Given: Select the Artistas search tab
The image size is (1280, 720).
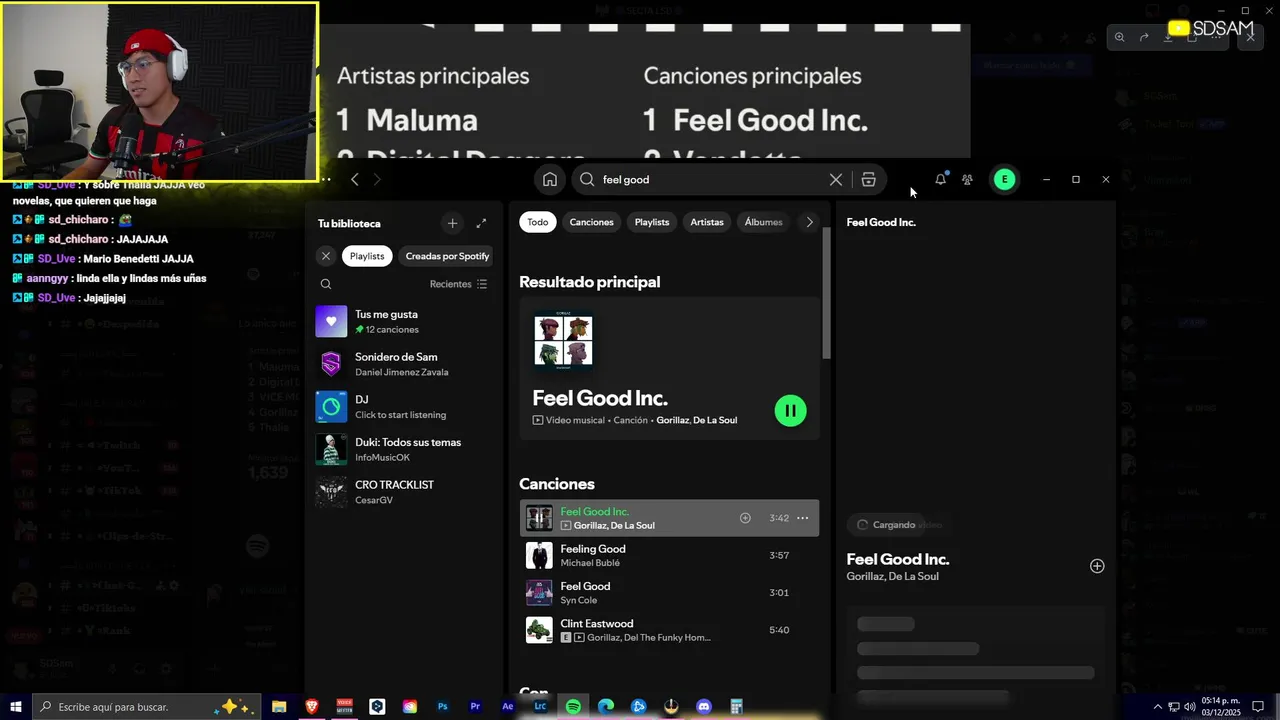Looking at the screenshot, I should pyautogui.click(x=707, y=222).
